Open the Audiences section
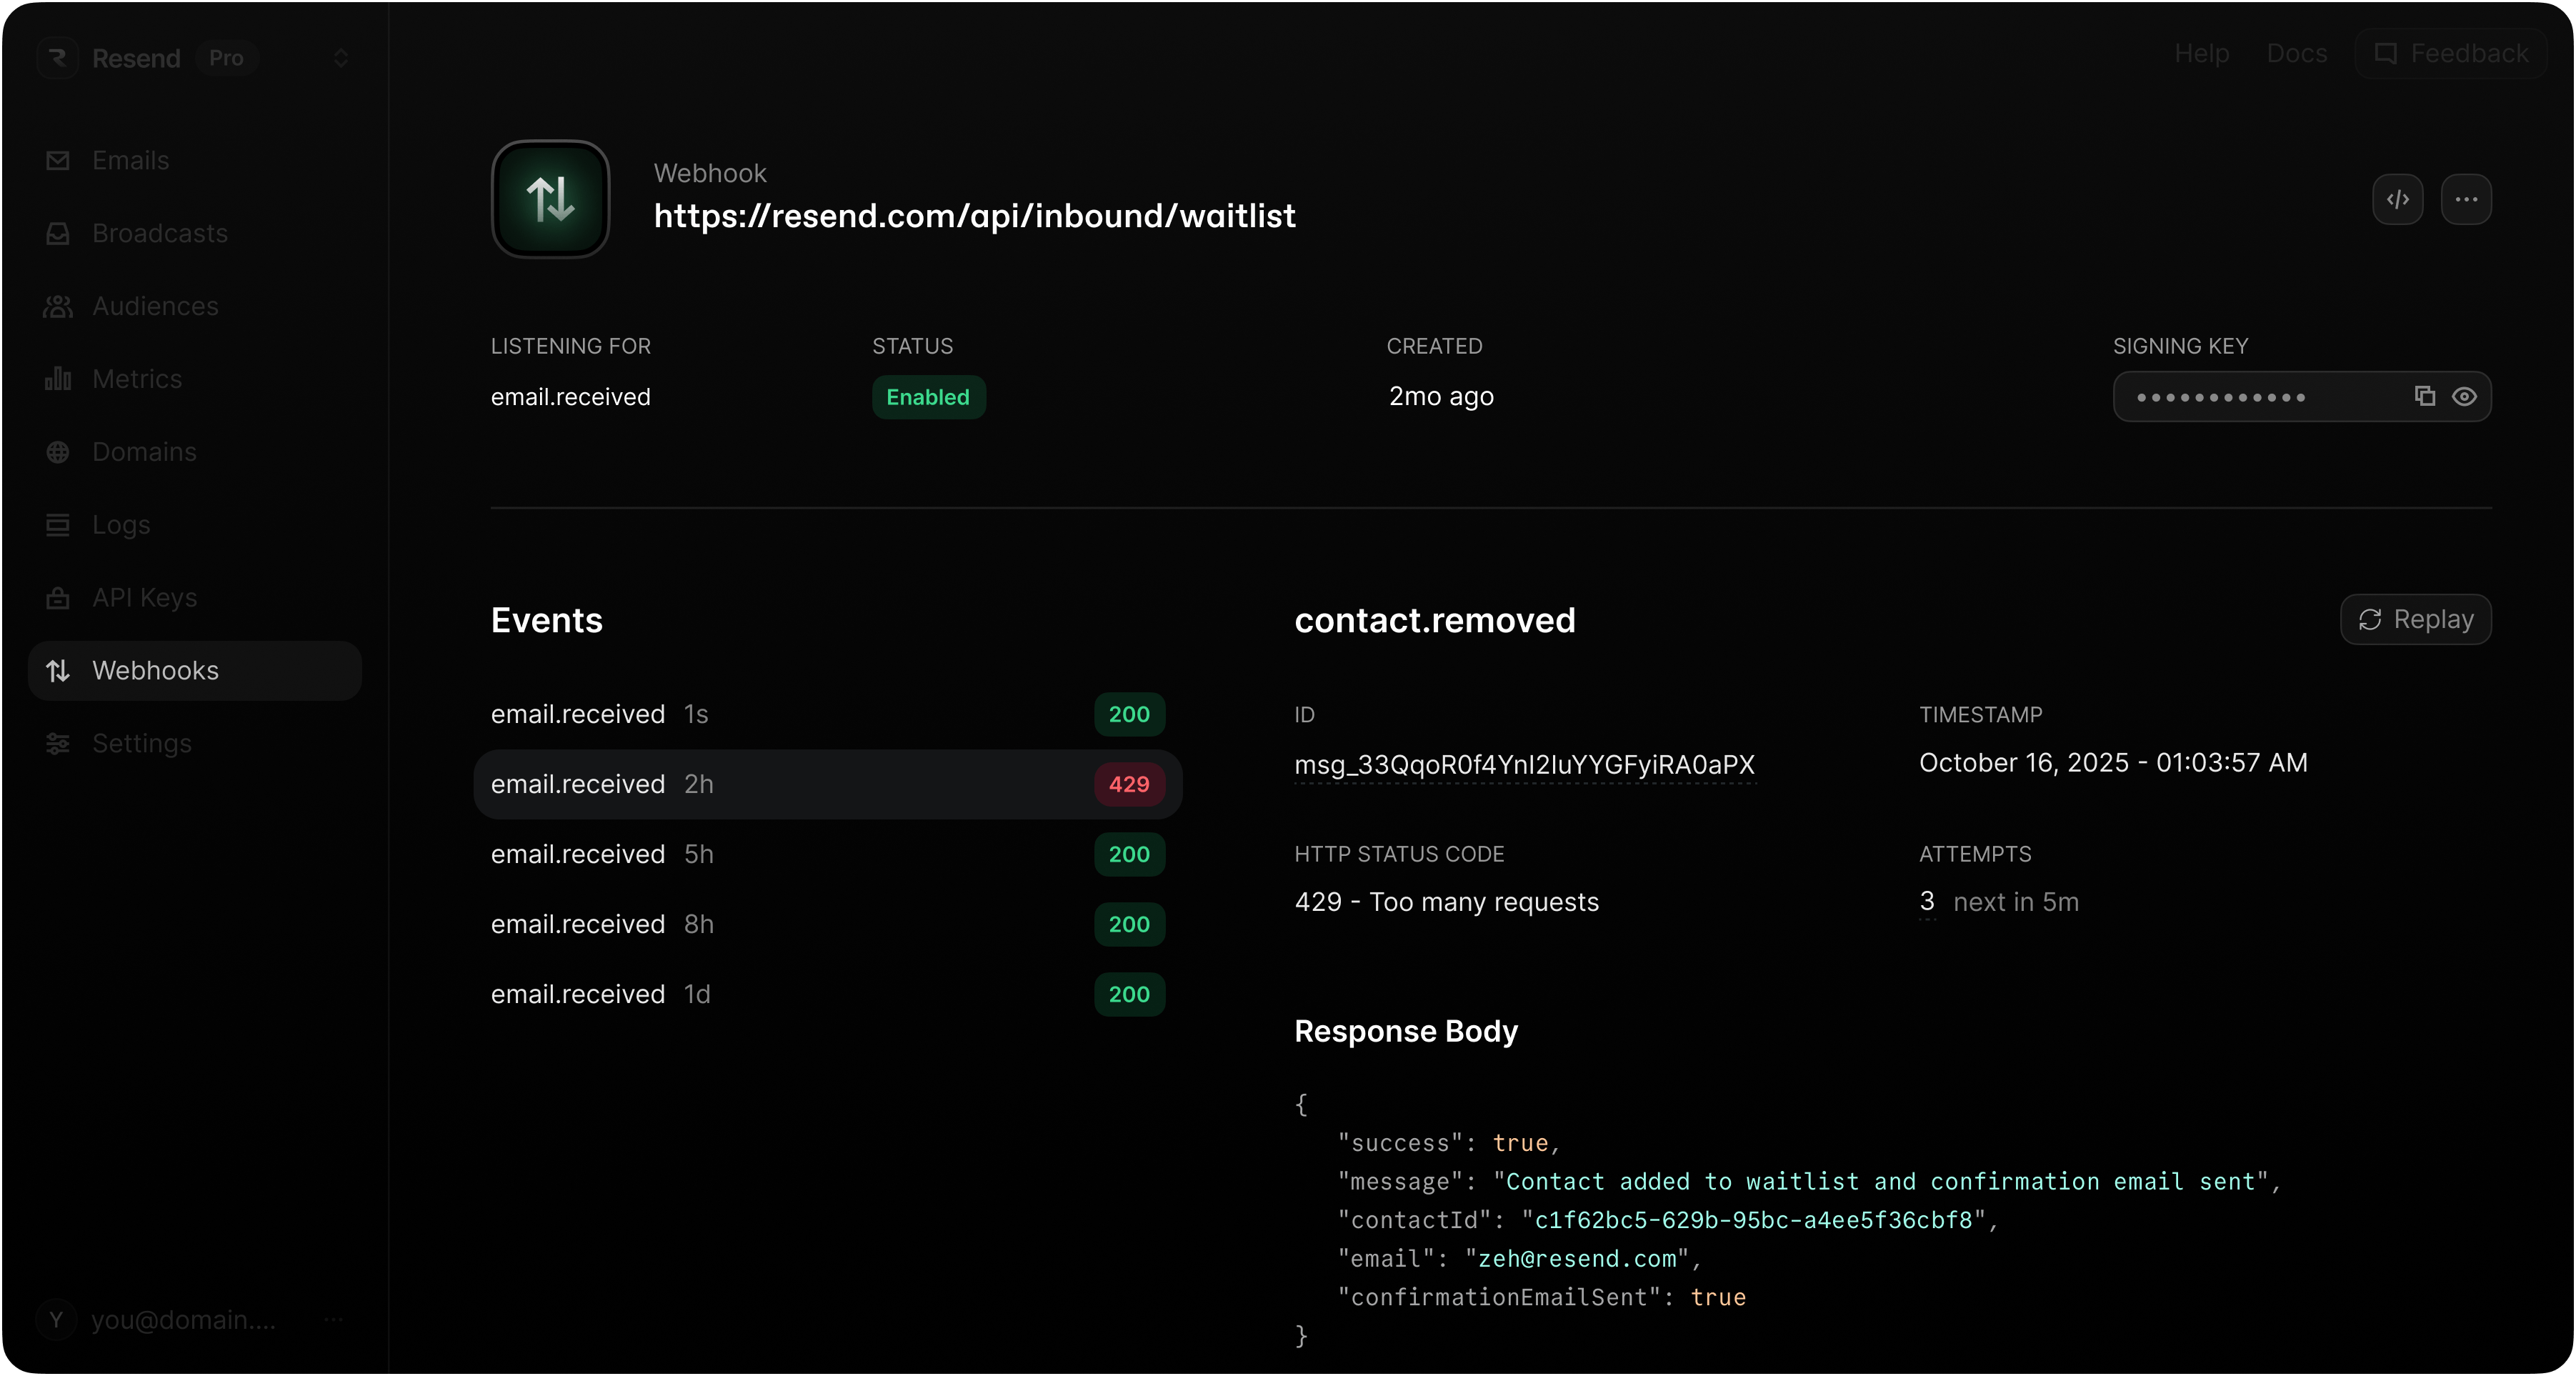This screenshot has height=1376, width=2576. [x=154, y=306]
